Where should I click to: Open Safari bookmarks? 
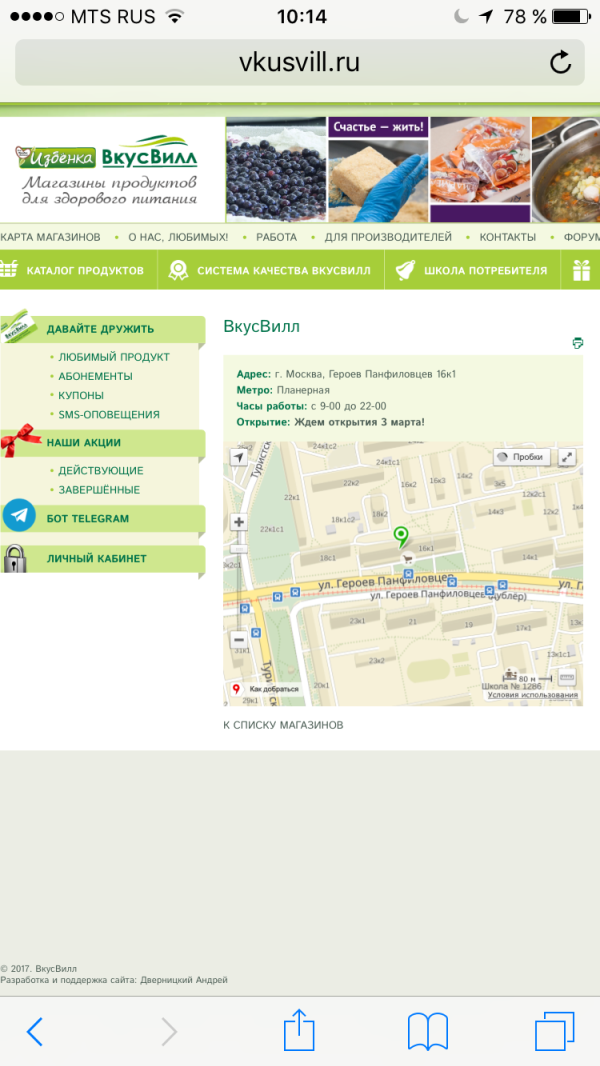[x=427, y=1031]
